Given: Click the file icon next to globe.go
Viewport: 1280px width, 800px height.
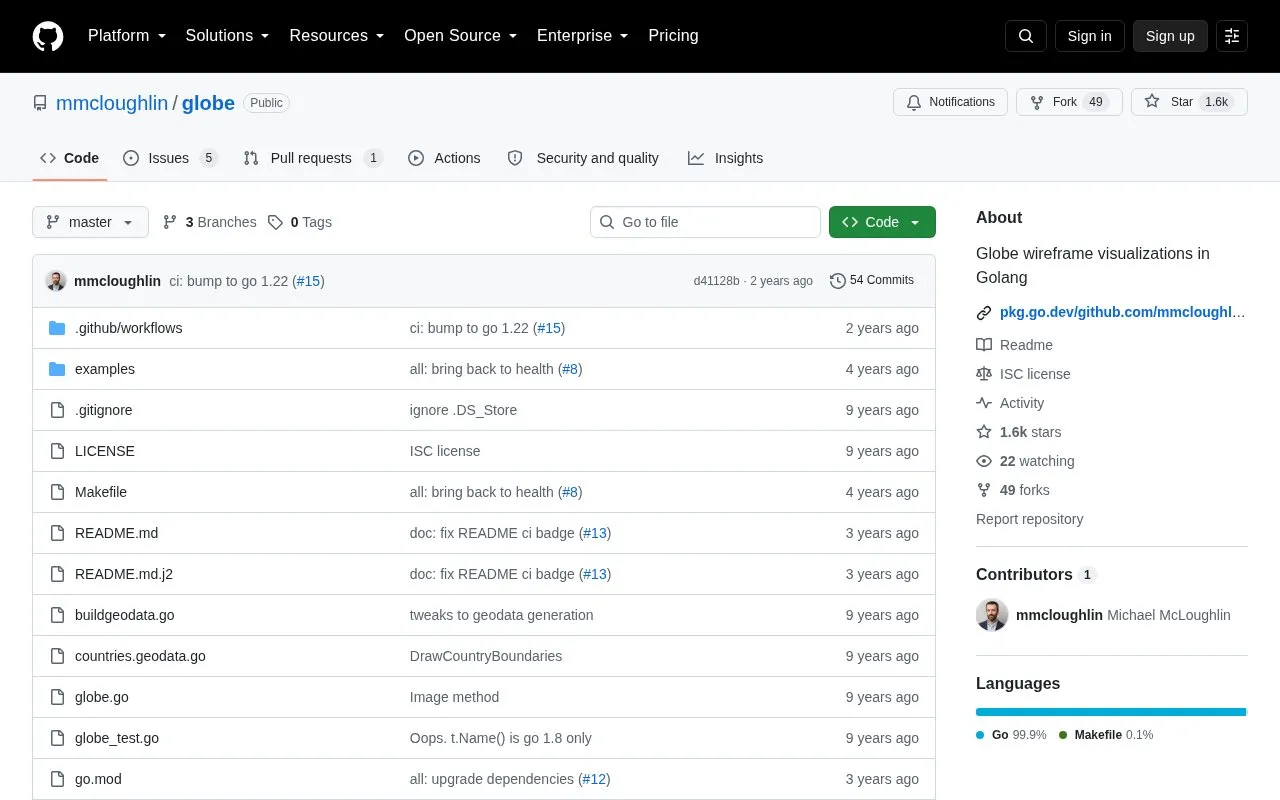Looking at the screenshot, I should [x=57, y=697].
